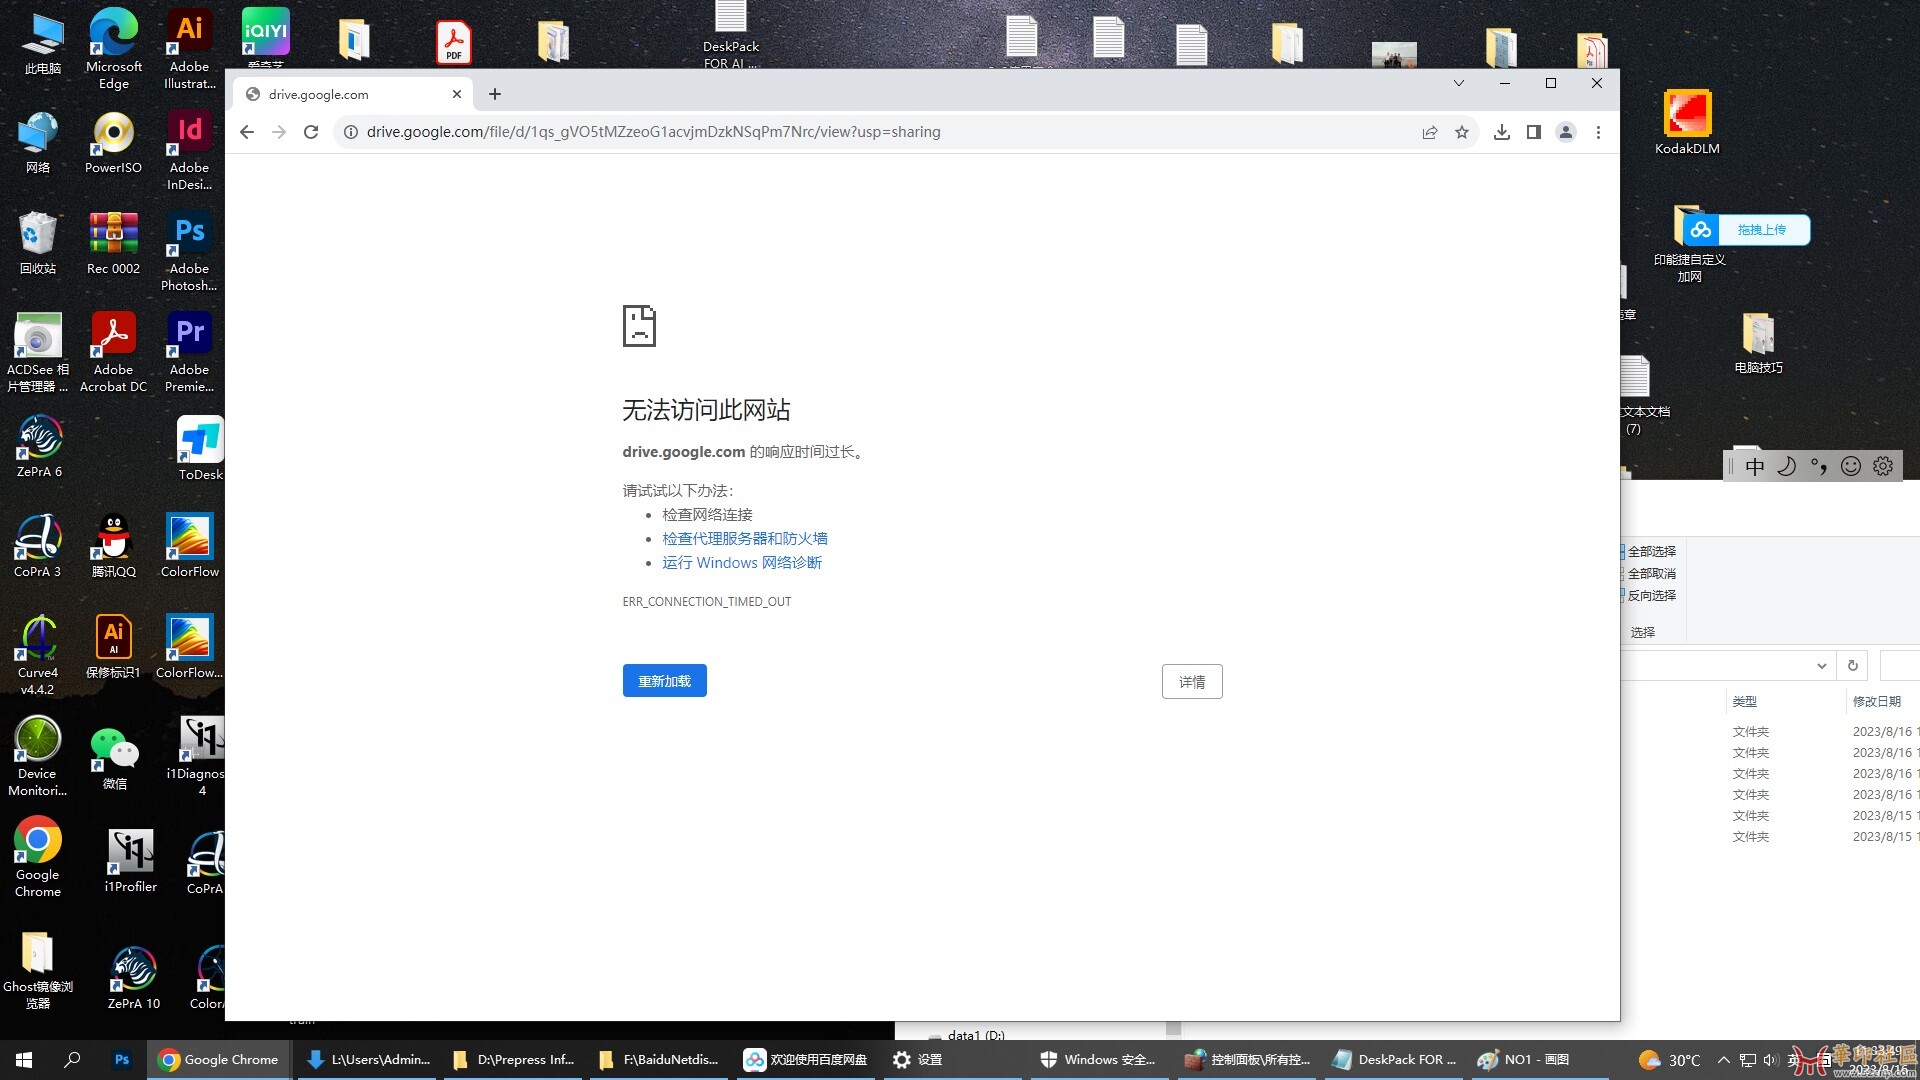Toggle the IME moon half-width mode
The image size is (1920, 1080).
tap(1787, 467)
